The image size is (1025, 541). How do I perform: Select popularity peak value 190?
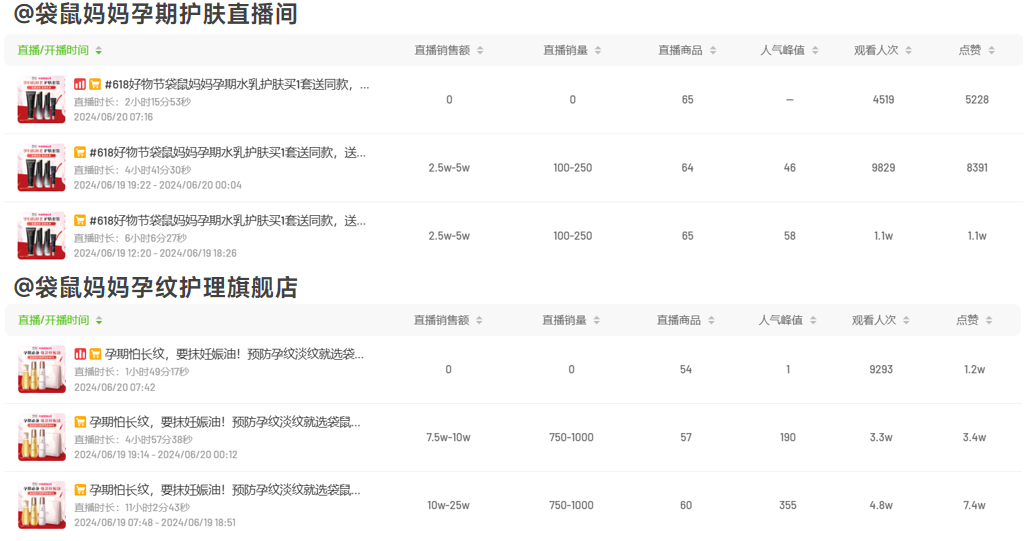pos(788,438)
